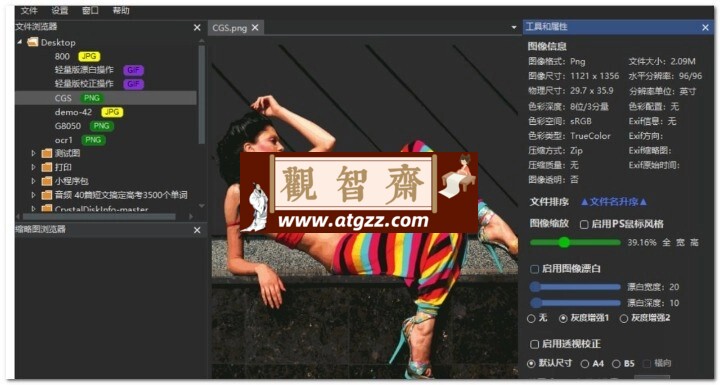
Task: Fit image height with 高 button
Action: tap(694, 242)
